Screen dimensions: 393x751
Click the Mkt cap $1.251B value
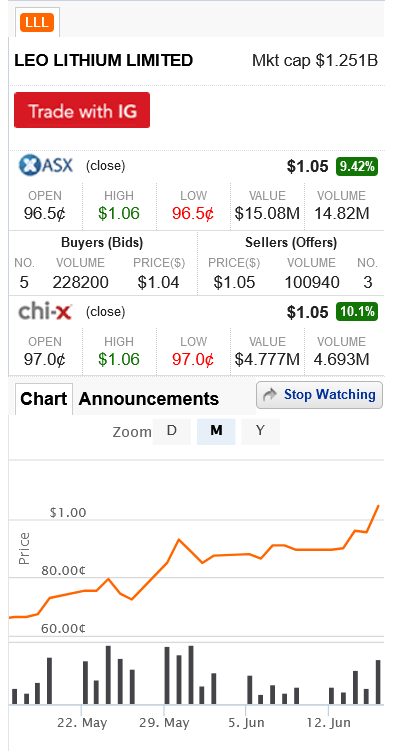(315, 61)
